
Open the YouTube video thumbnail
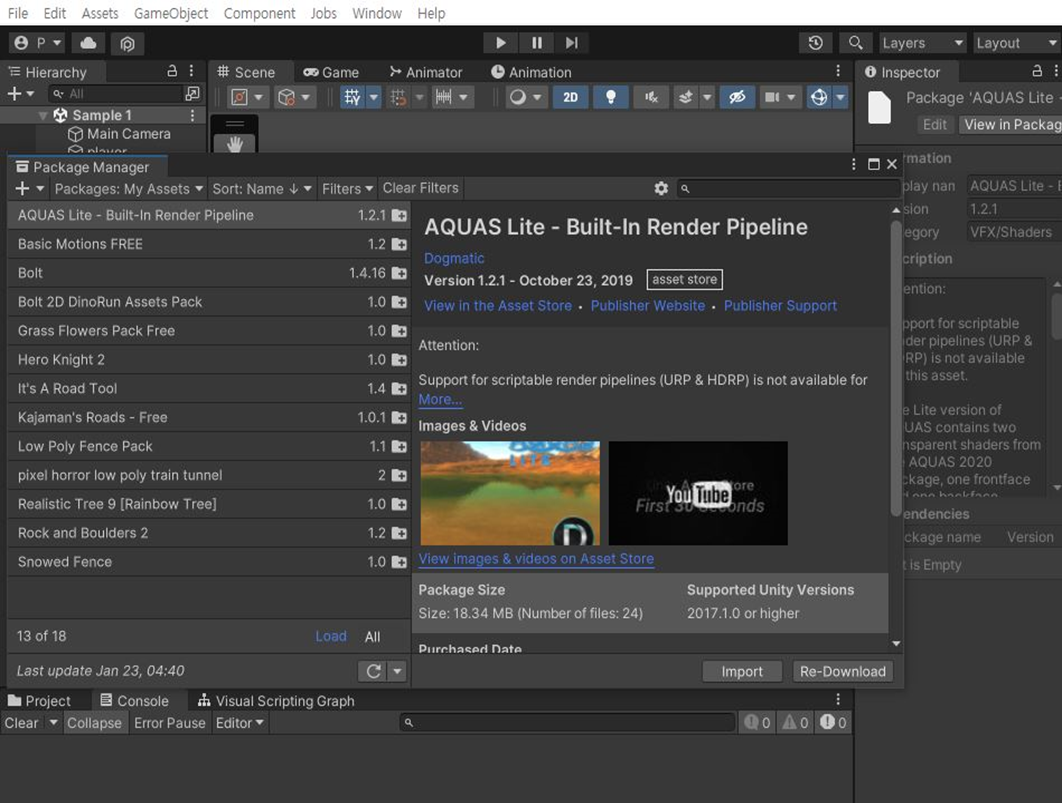[698, 493]
